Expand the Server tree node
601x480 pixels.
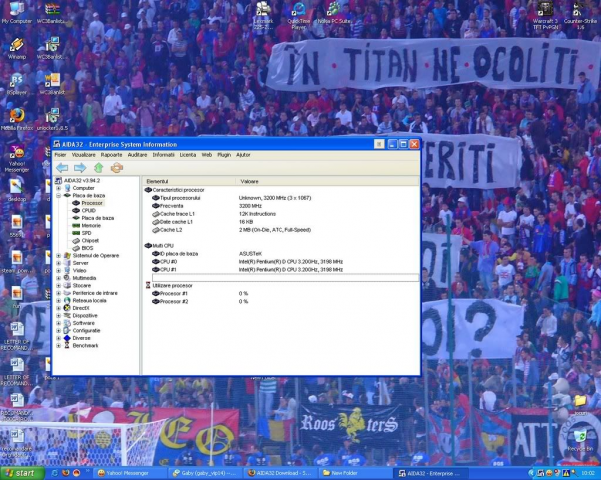(59, 263)
